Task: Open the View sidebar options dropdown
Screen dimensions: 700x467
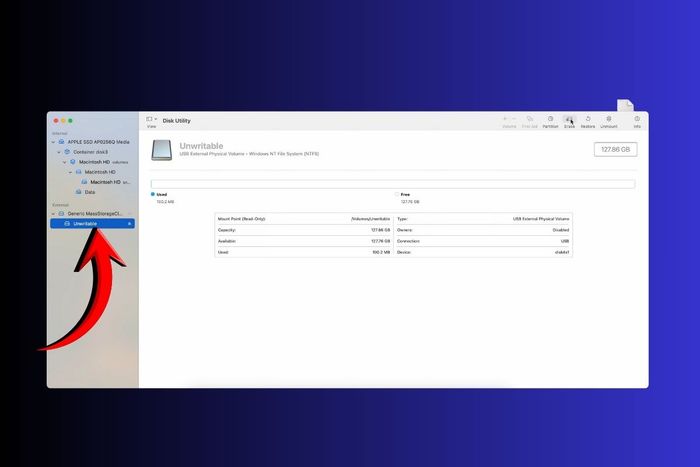Action: pyautogui.click(x=151, y=119)
